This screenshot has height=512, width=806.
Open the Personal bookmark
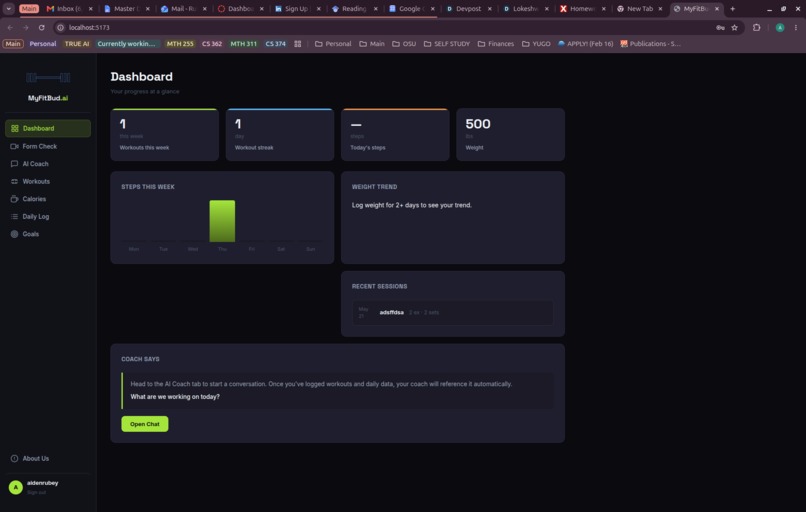pos(43,44)
